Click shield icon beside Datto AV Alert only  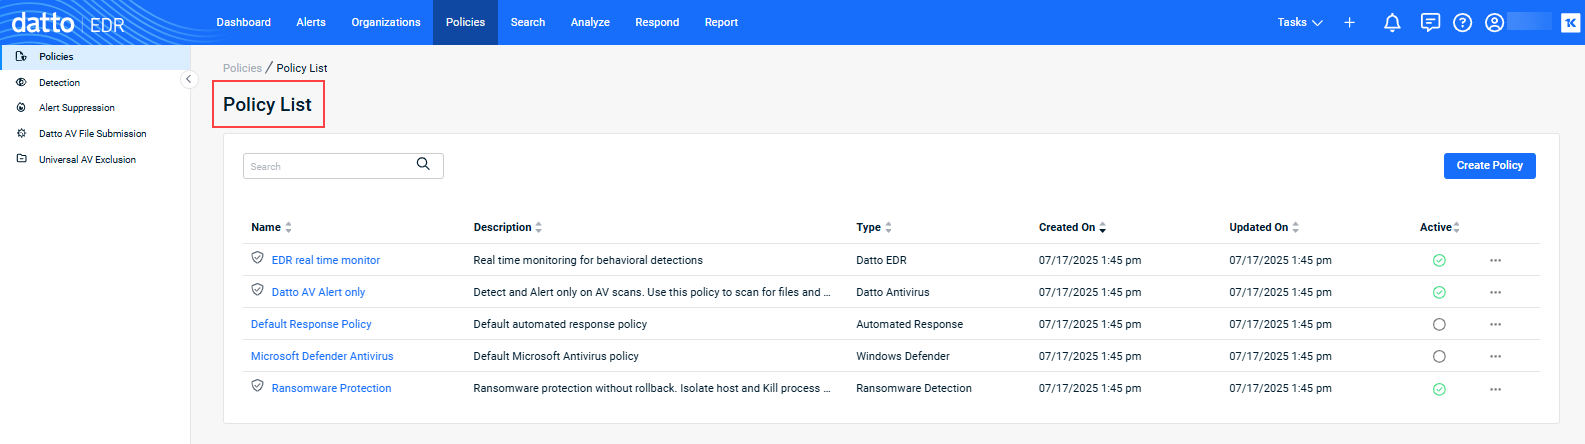257,290
